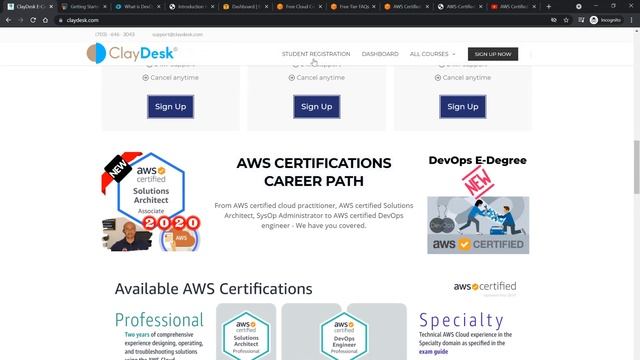Click the vertical page scrollbar thumb

click(x=636, y=167)
